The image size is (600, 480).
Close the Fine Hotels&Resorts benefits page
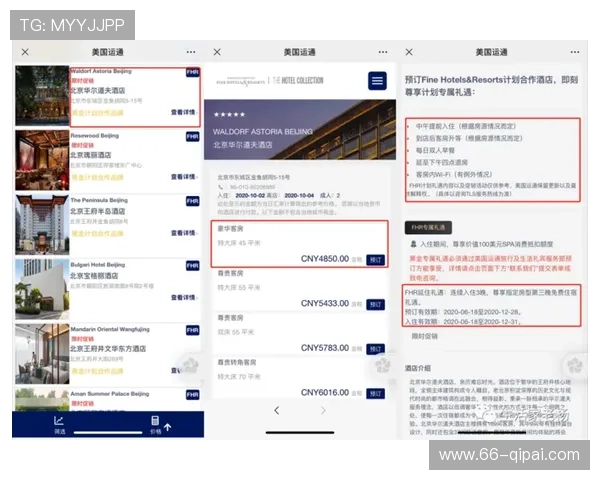tap(409, 52)
